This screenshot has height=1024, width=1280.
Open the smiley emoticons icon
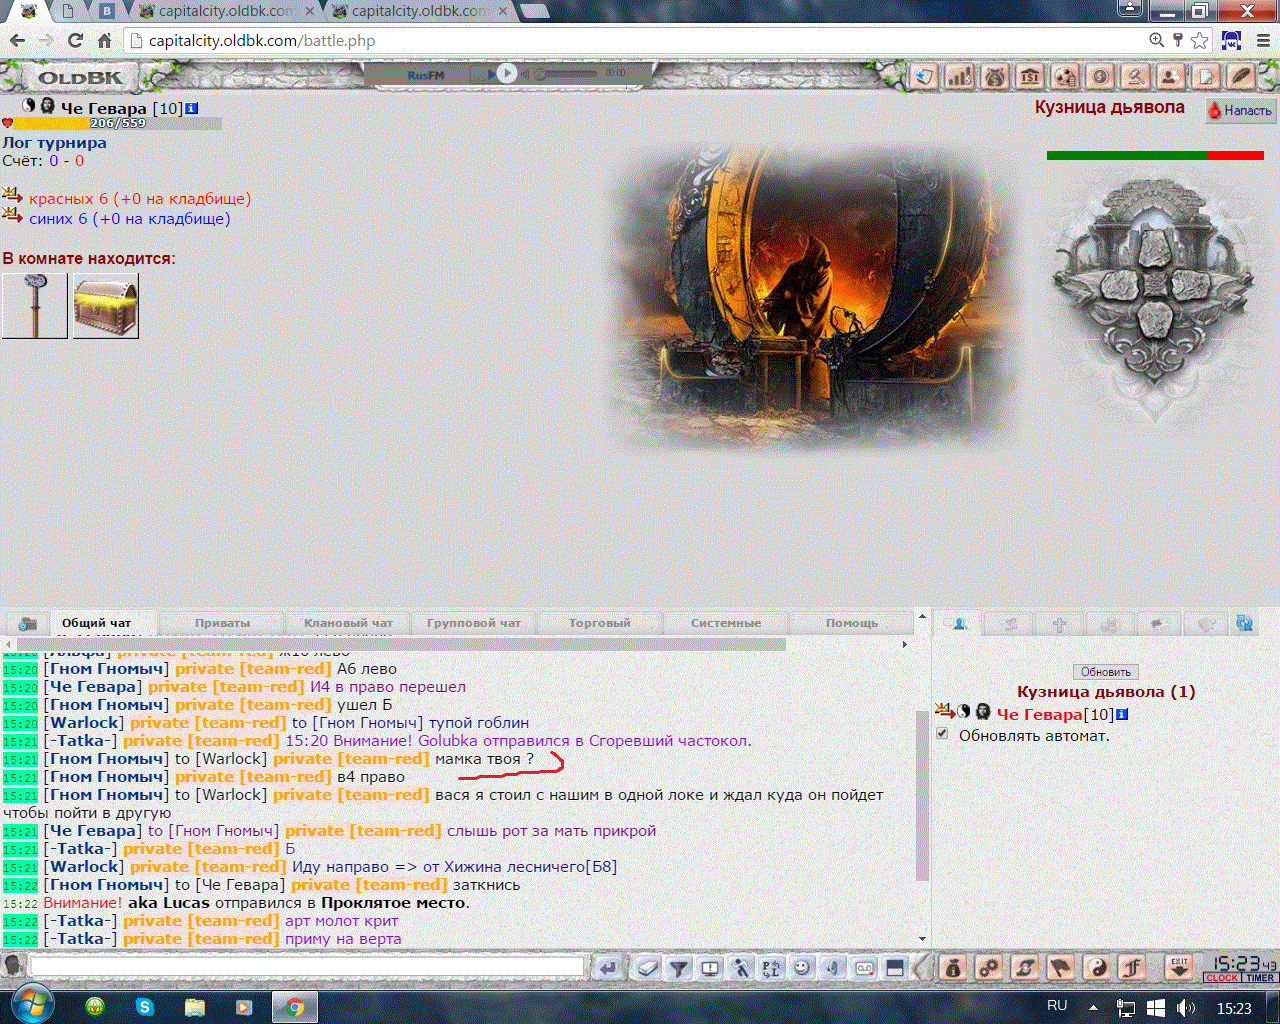coord(802,967)
